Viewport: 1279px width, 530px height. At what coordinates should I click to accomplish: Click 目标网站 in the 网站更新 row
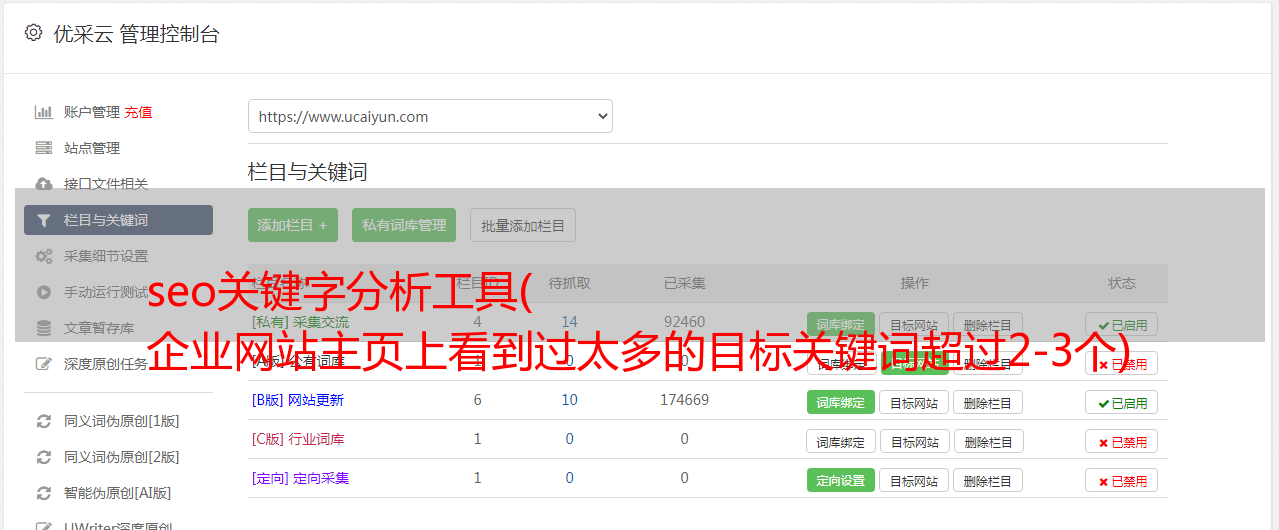pyautogui.click(x=914, y=403)
